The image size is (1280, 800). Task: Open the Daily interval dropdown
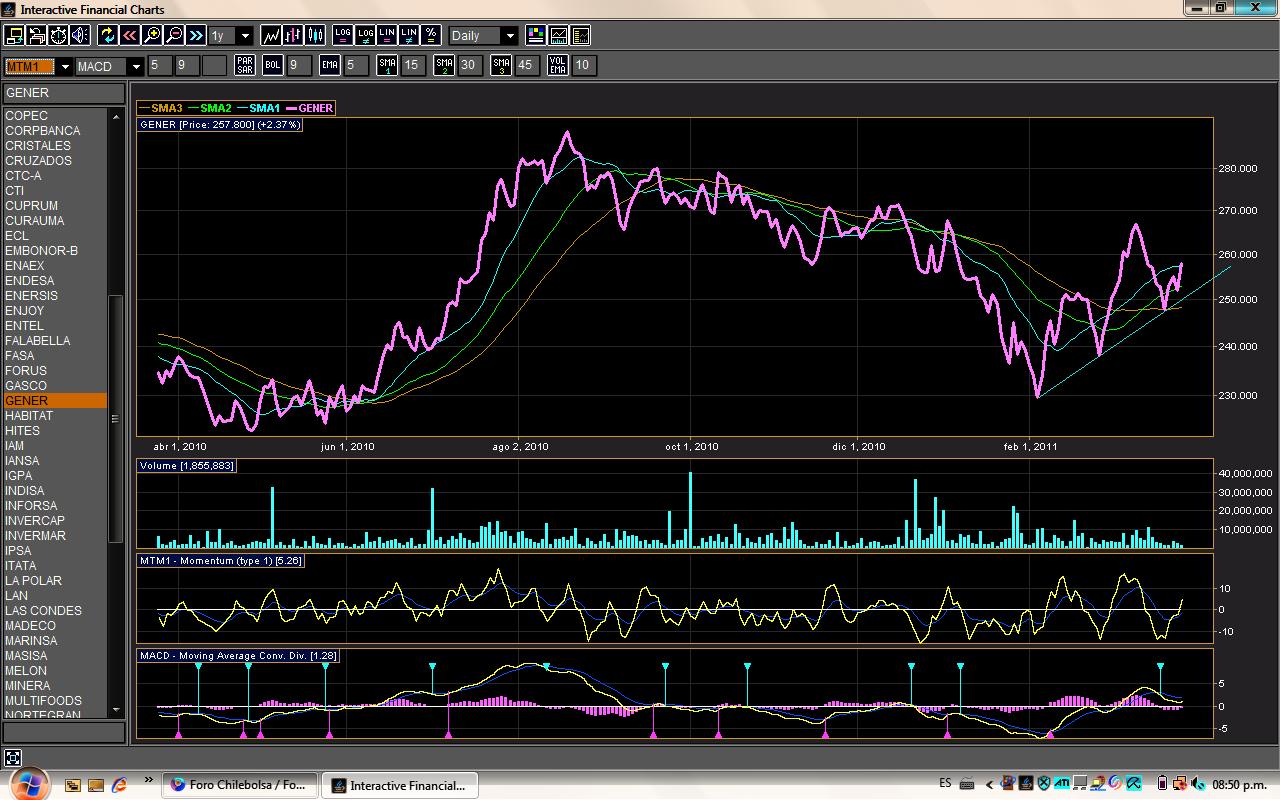pos(509,36)
